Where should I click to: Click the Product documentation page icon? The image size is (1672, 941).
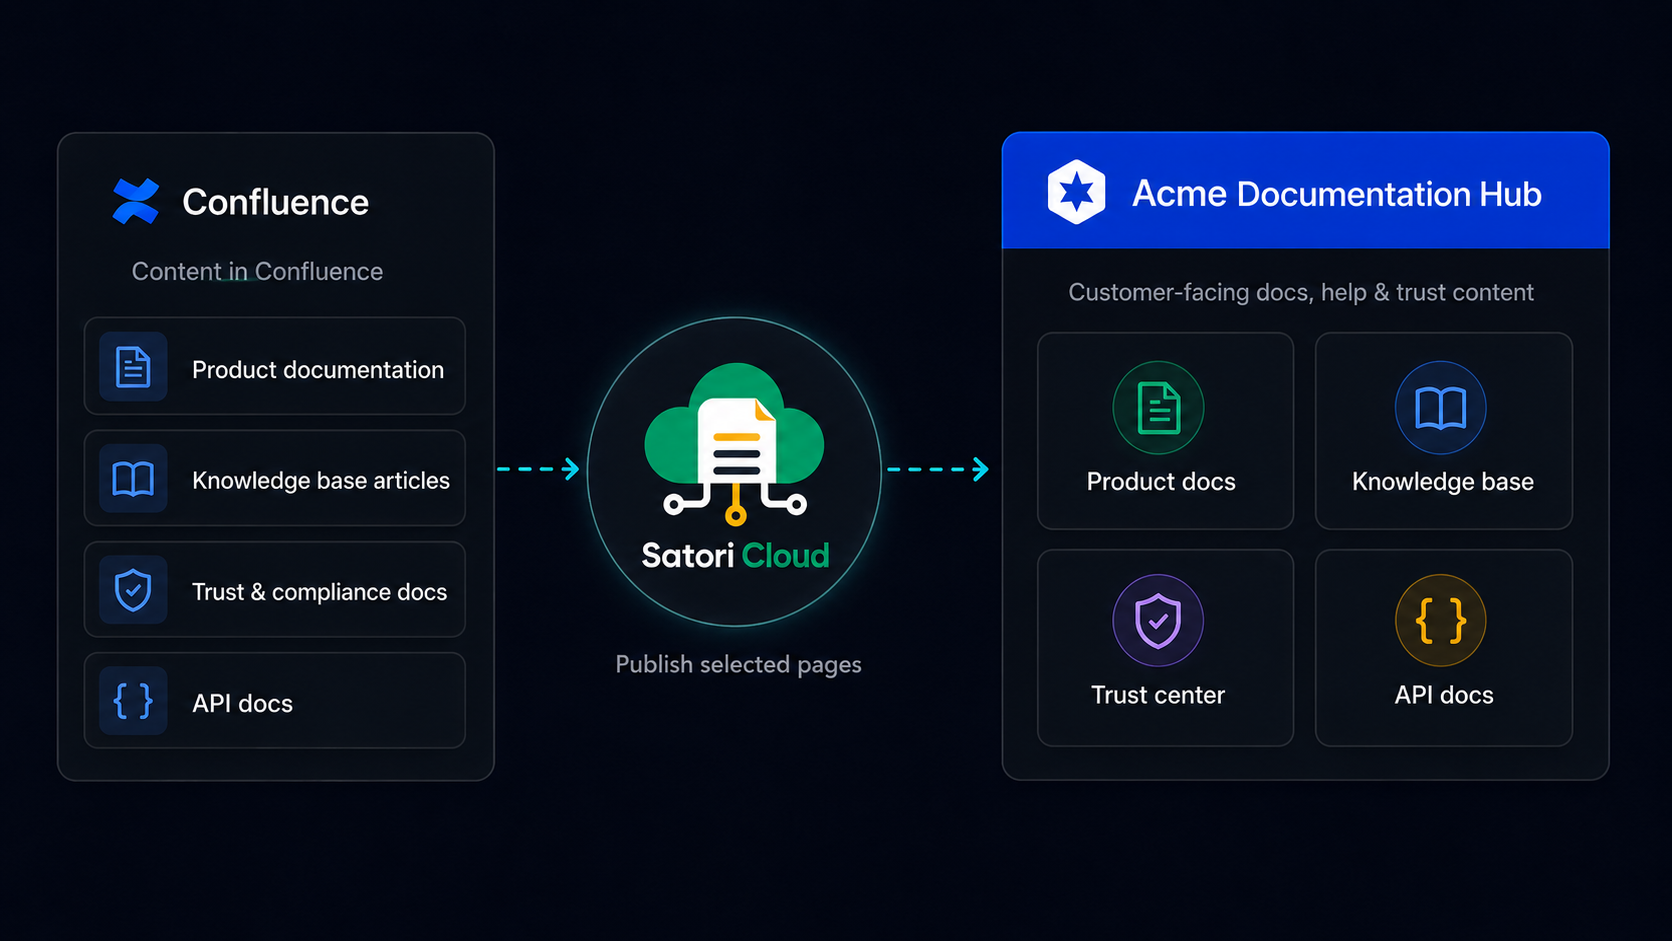coord(133,367)
